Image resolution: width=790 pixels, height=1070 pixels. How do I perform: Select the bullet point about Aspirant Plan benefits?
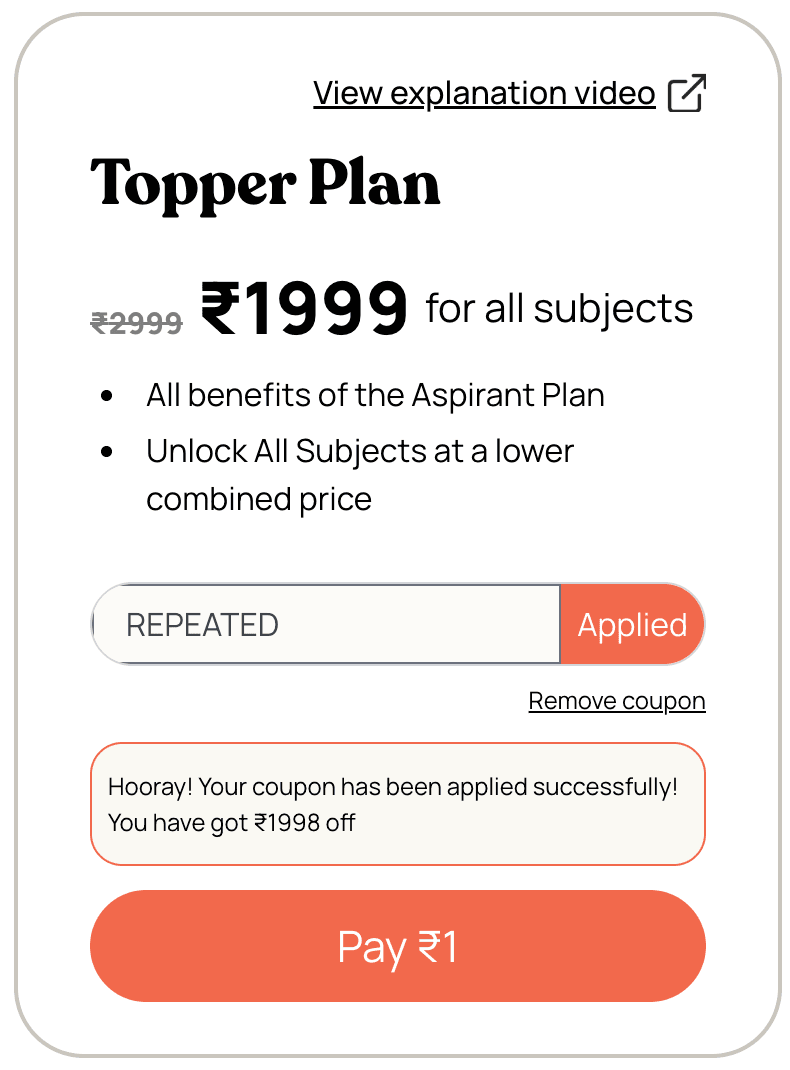tap(376, 394)
